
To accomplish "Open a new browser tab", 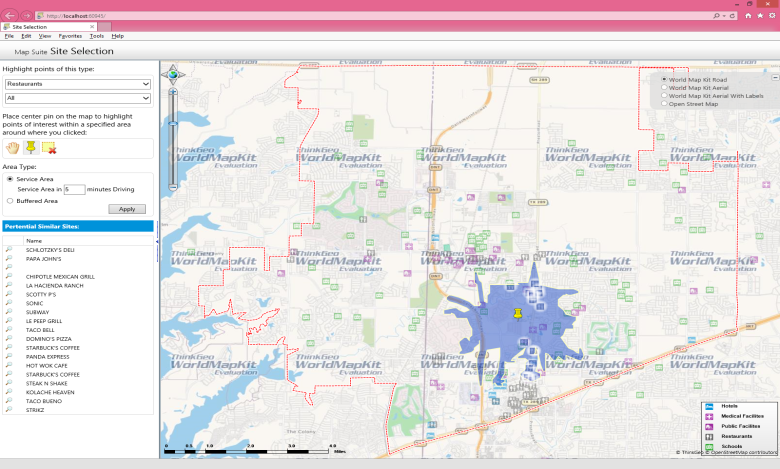I will click(x=104, y=27).
